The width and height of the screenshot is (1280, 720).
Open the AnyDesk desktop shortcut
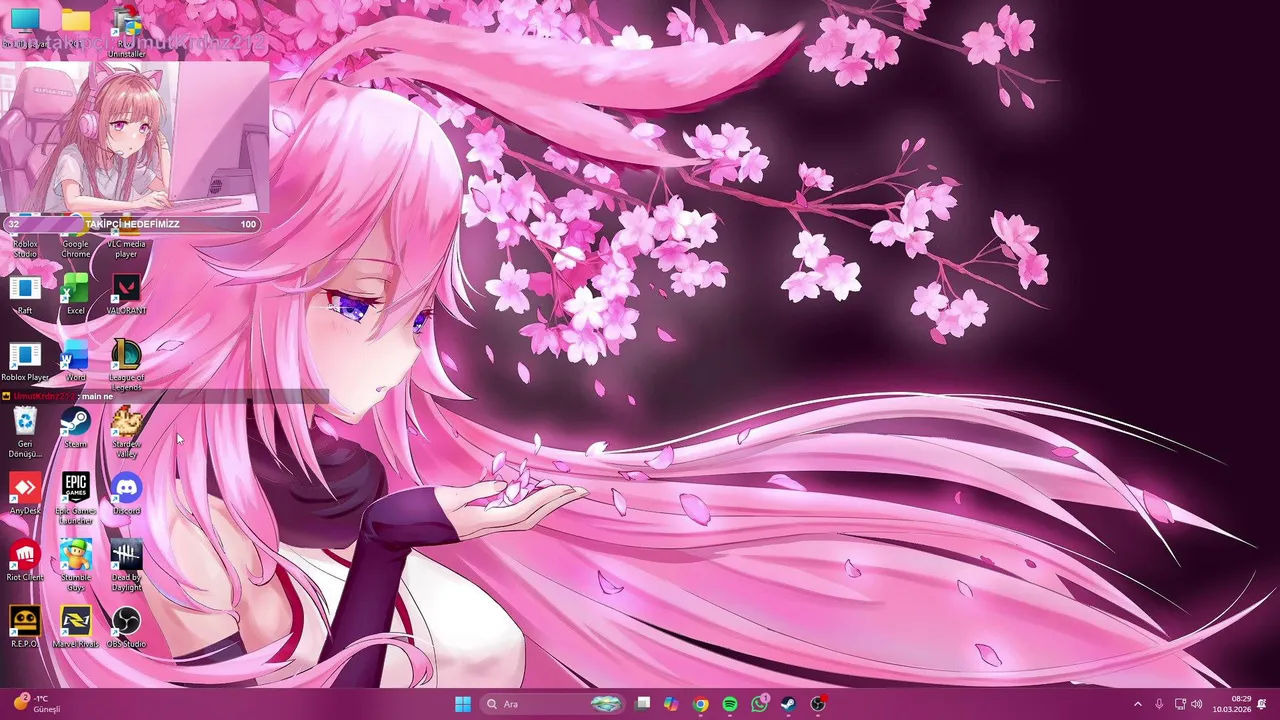click(x=25, y=495)
